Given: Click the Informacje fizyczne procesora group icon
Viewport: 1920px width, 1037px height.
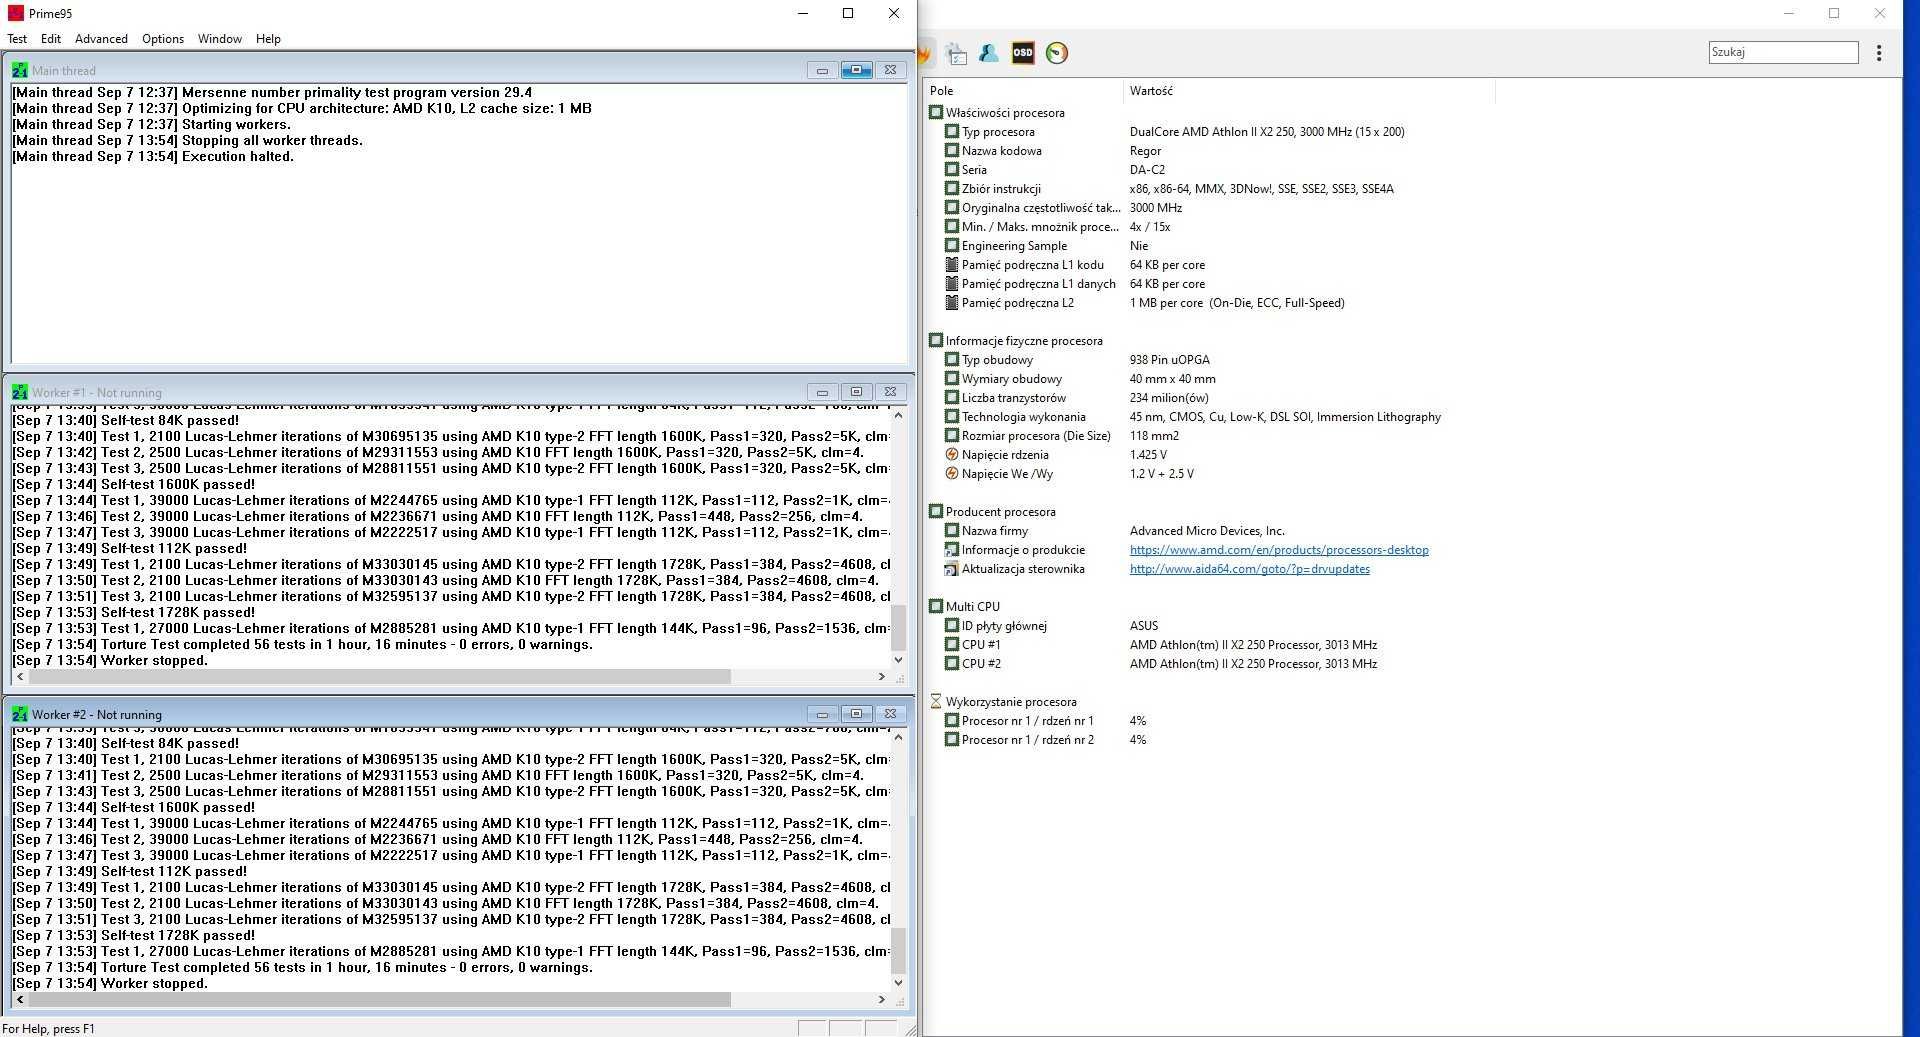Looking at the screenshot, I should click(936, 340).
